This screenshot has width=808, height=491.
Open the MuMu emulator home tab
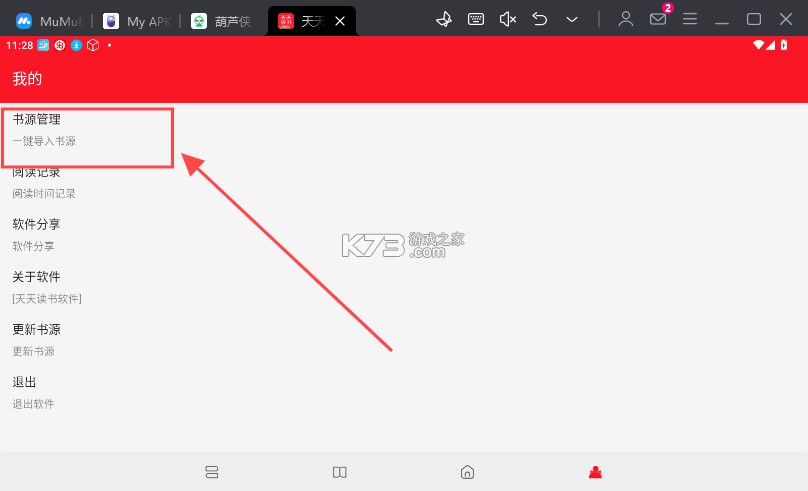(x=50, y=21)
